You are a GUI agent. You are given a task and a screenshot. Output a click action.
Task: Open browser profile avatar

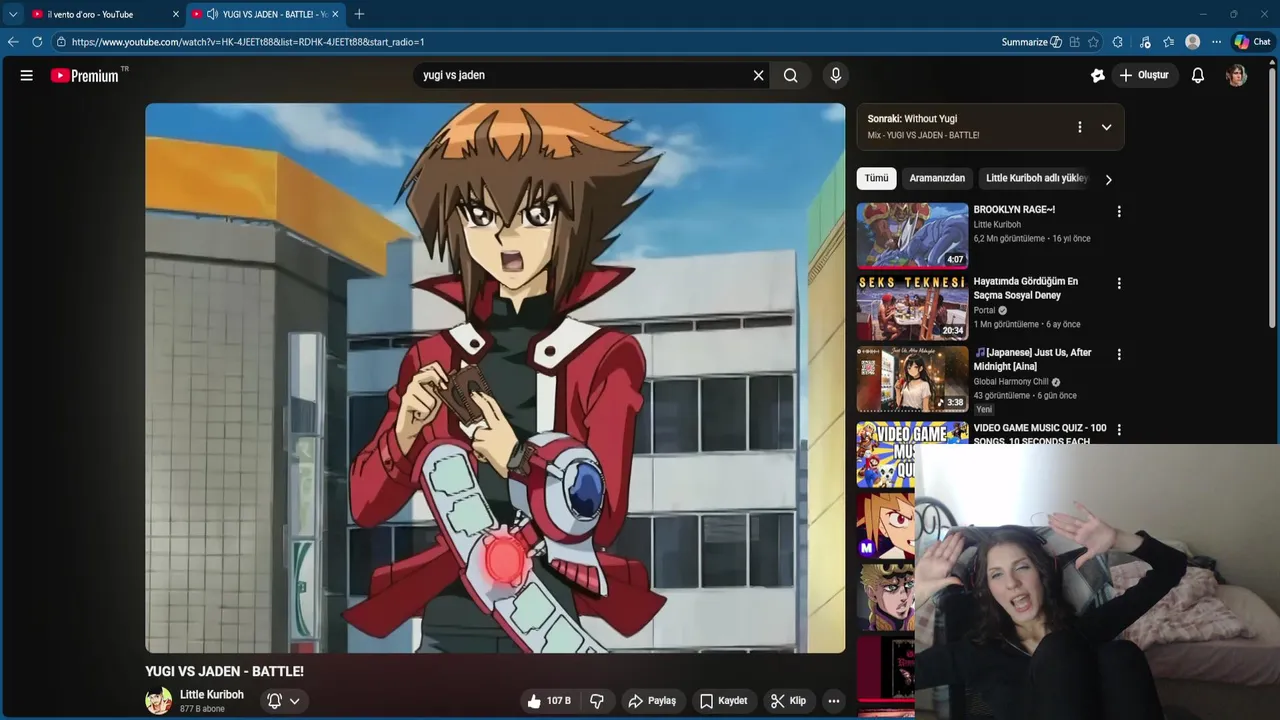(1192, 42)
